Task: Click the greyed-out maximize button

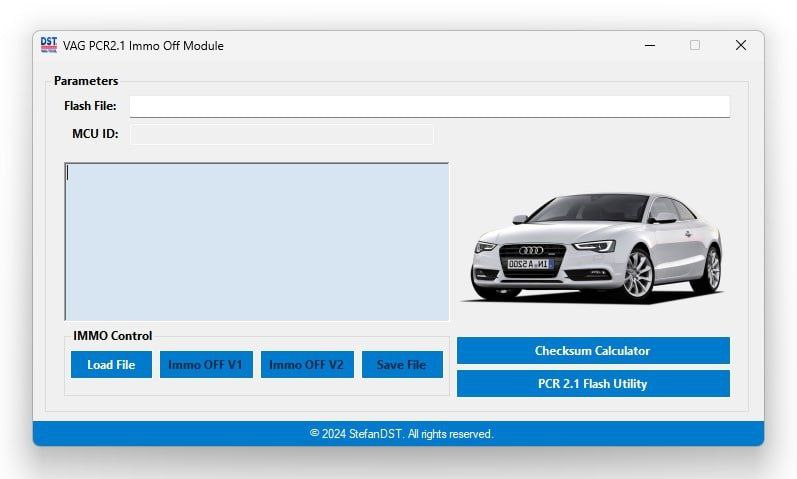Action: (694, 45)
